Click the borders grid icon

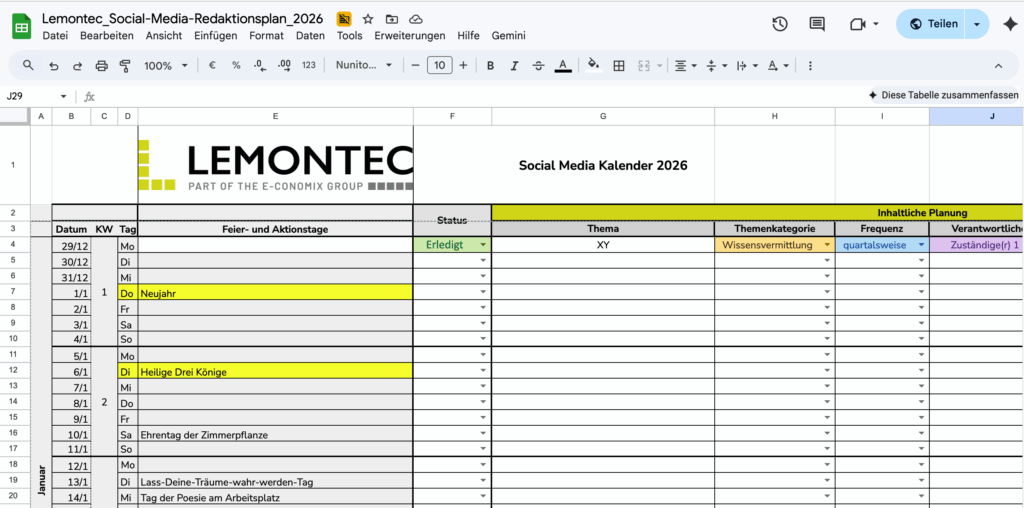pyautogui.click(x=619, y=66)
